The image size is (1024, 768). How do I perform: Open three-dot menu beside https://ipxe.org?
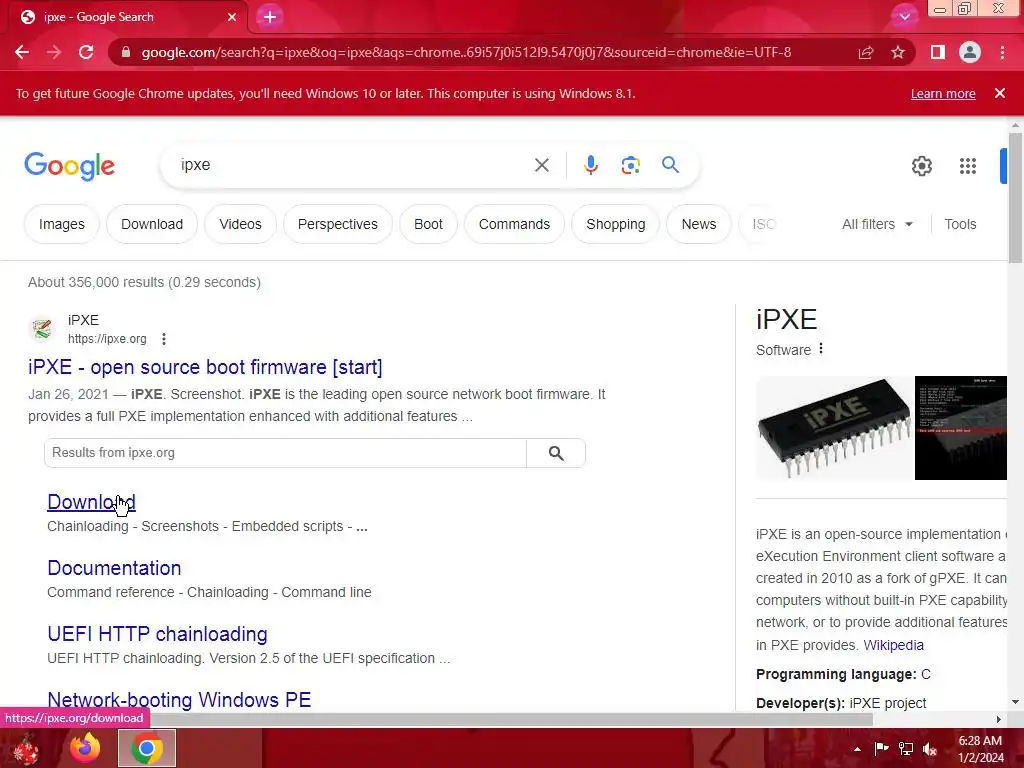tap(164, 339)
